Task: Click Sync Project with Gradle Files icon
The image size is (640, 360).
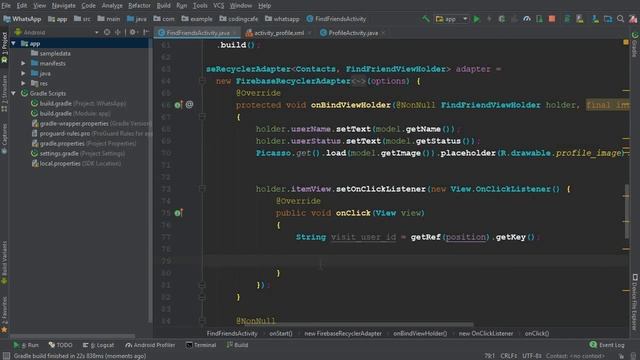Action: pos(567,19)
